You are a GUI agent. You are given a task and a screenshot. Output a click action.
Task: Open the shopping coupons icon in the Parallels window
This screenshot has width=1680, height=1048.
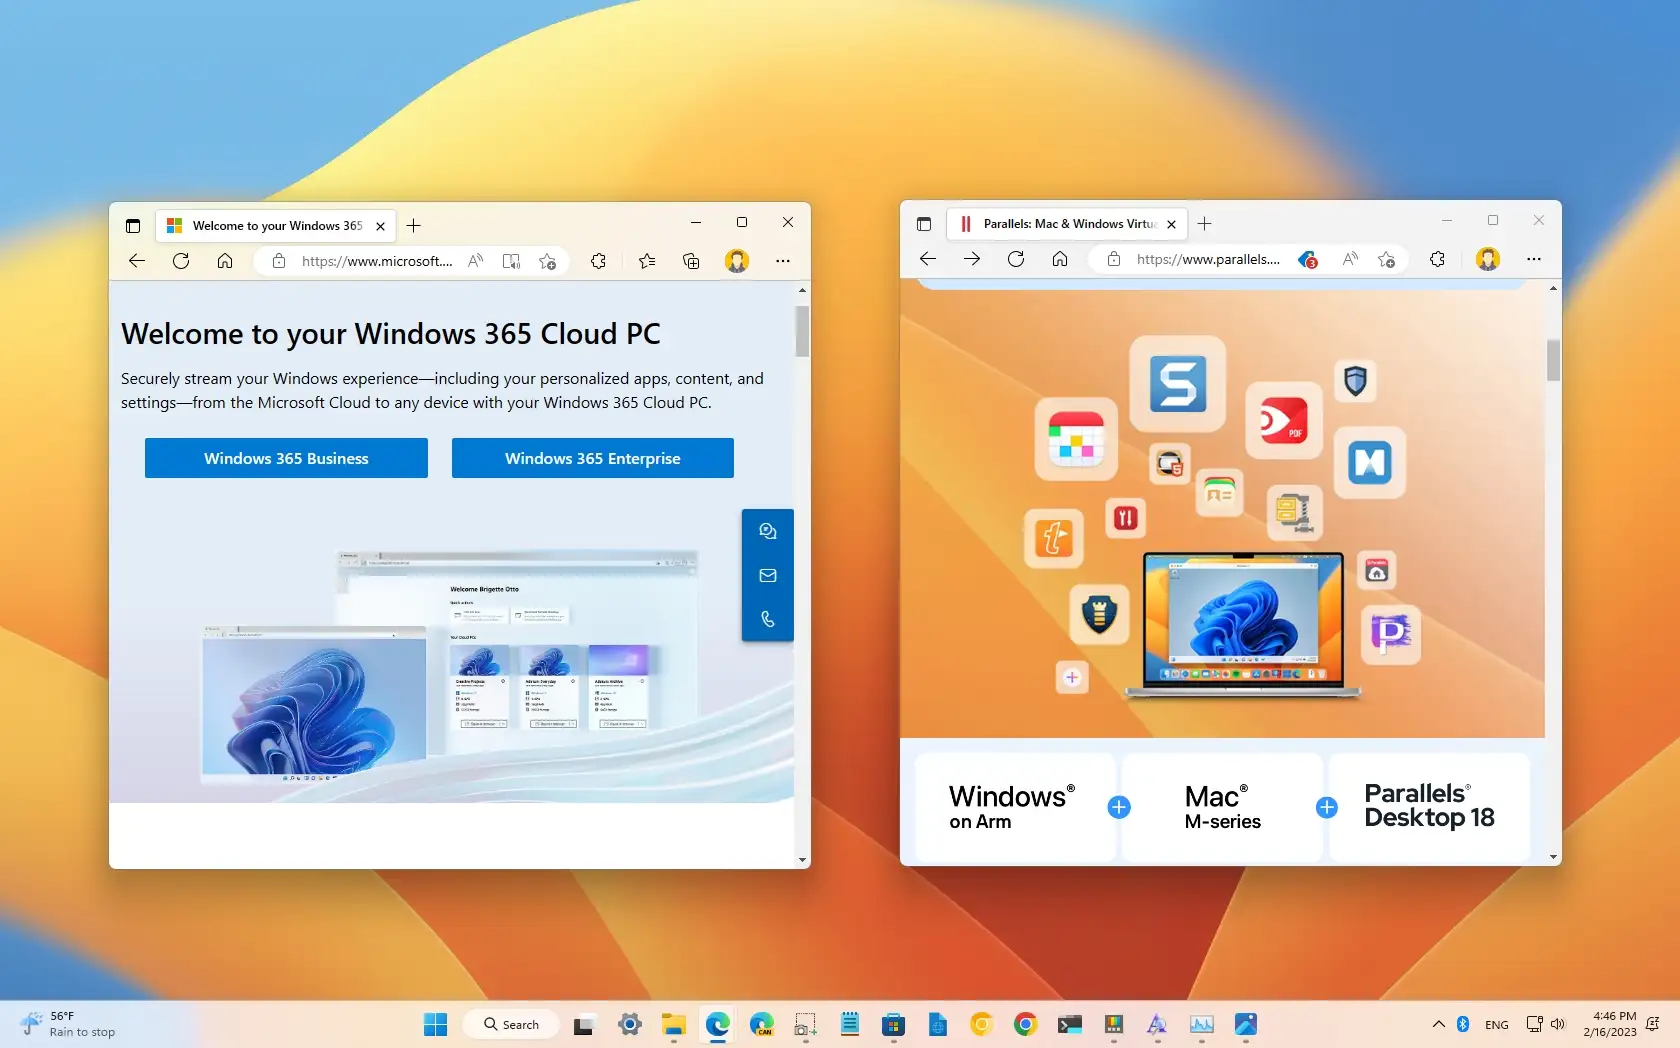pos(1307,259)
